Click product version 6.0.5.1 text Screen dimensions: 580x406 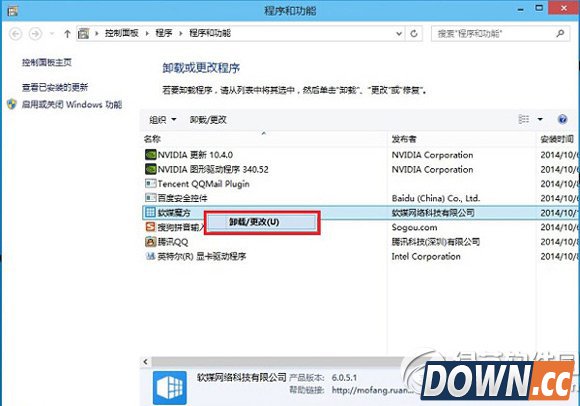coord(344,378)
